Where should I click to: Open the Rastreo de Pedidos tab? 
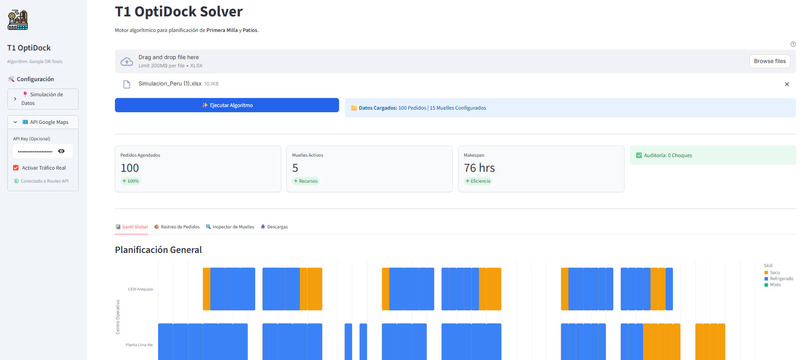coord(176,227)
